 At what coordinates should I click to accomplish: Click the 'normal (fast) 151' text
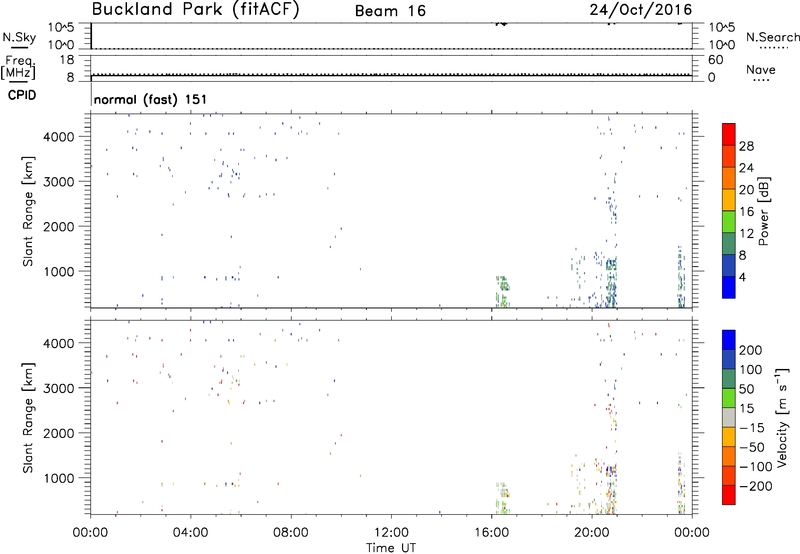tap(150, 99)
